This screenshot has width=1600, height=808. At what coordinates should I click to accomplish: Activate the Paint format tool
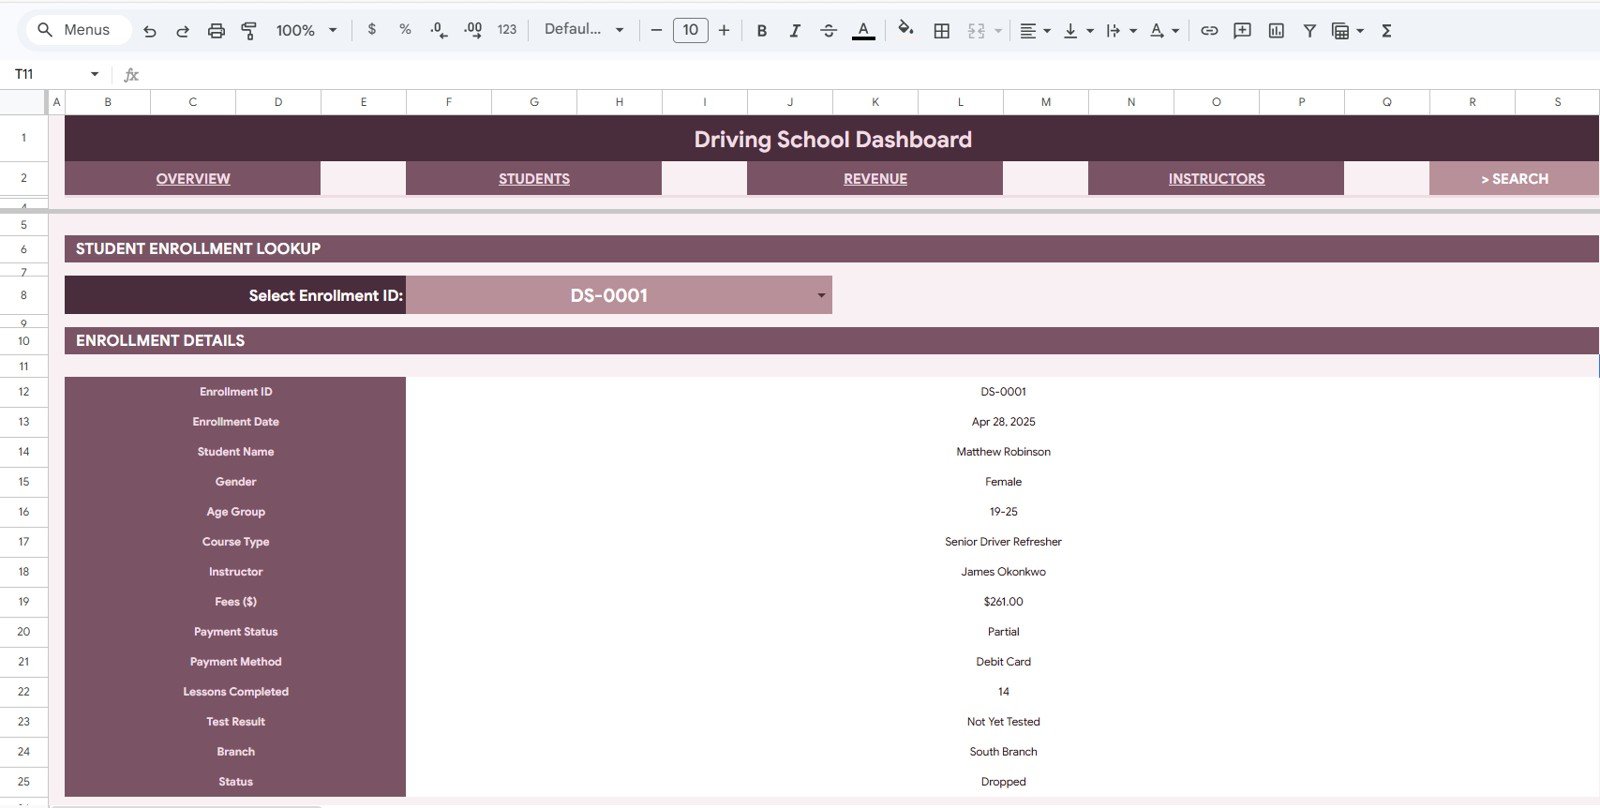click(249, 31)
